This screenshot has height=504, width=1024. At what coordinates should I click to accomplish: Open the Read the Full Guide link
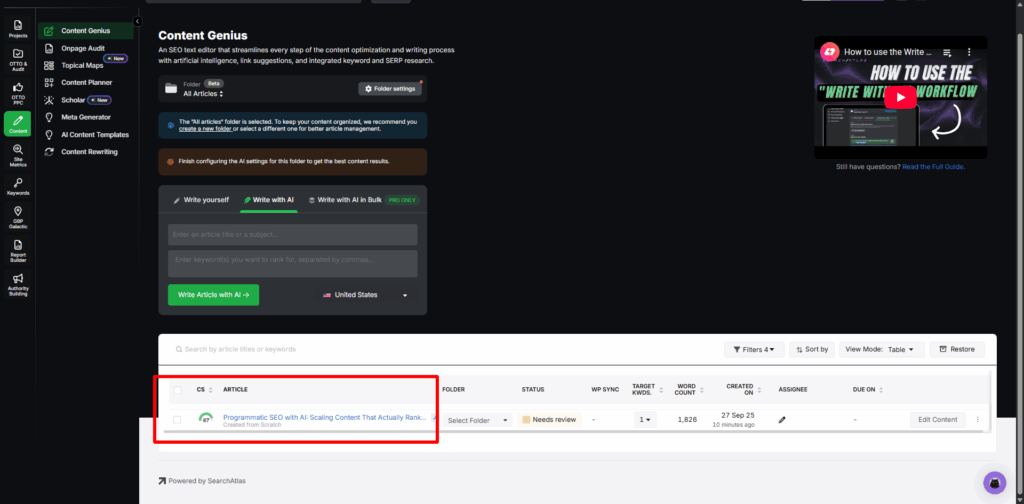[x=934, y=166]
